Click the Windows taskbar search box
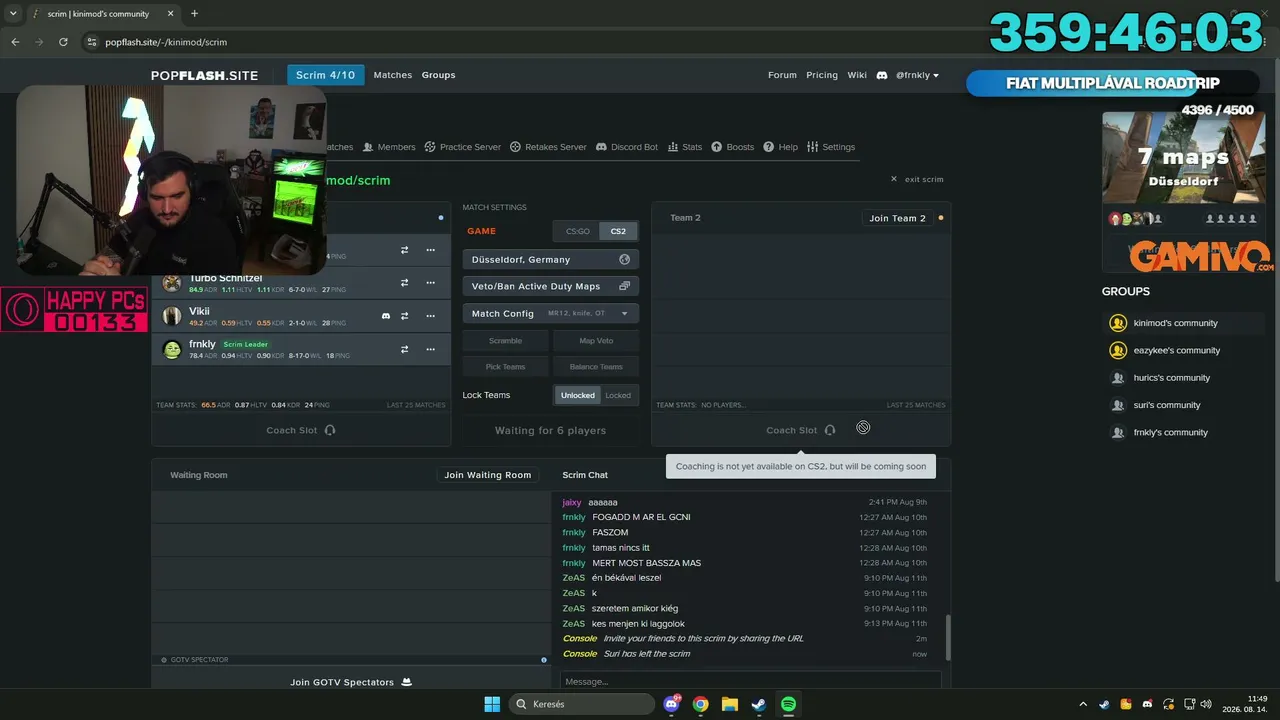Screen dimensions: 1280x720 tap(583, 704)
